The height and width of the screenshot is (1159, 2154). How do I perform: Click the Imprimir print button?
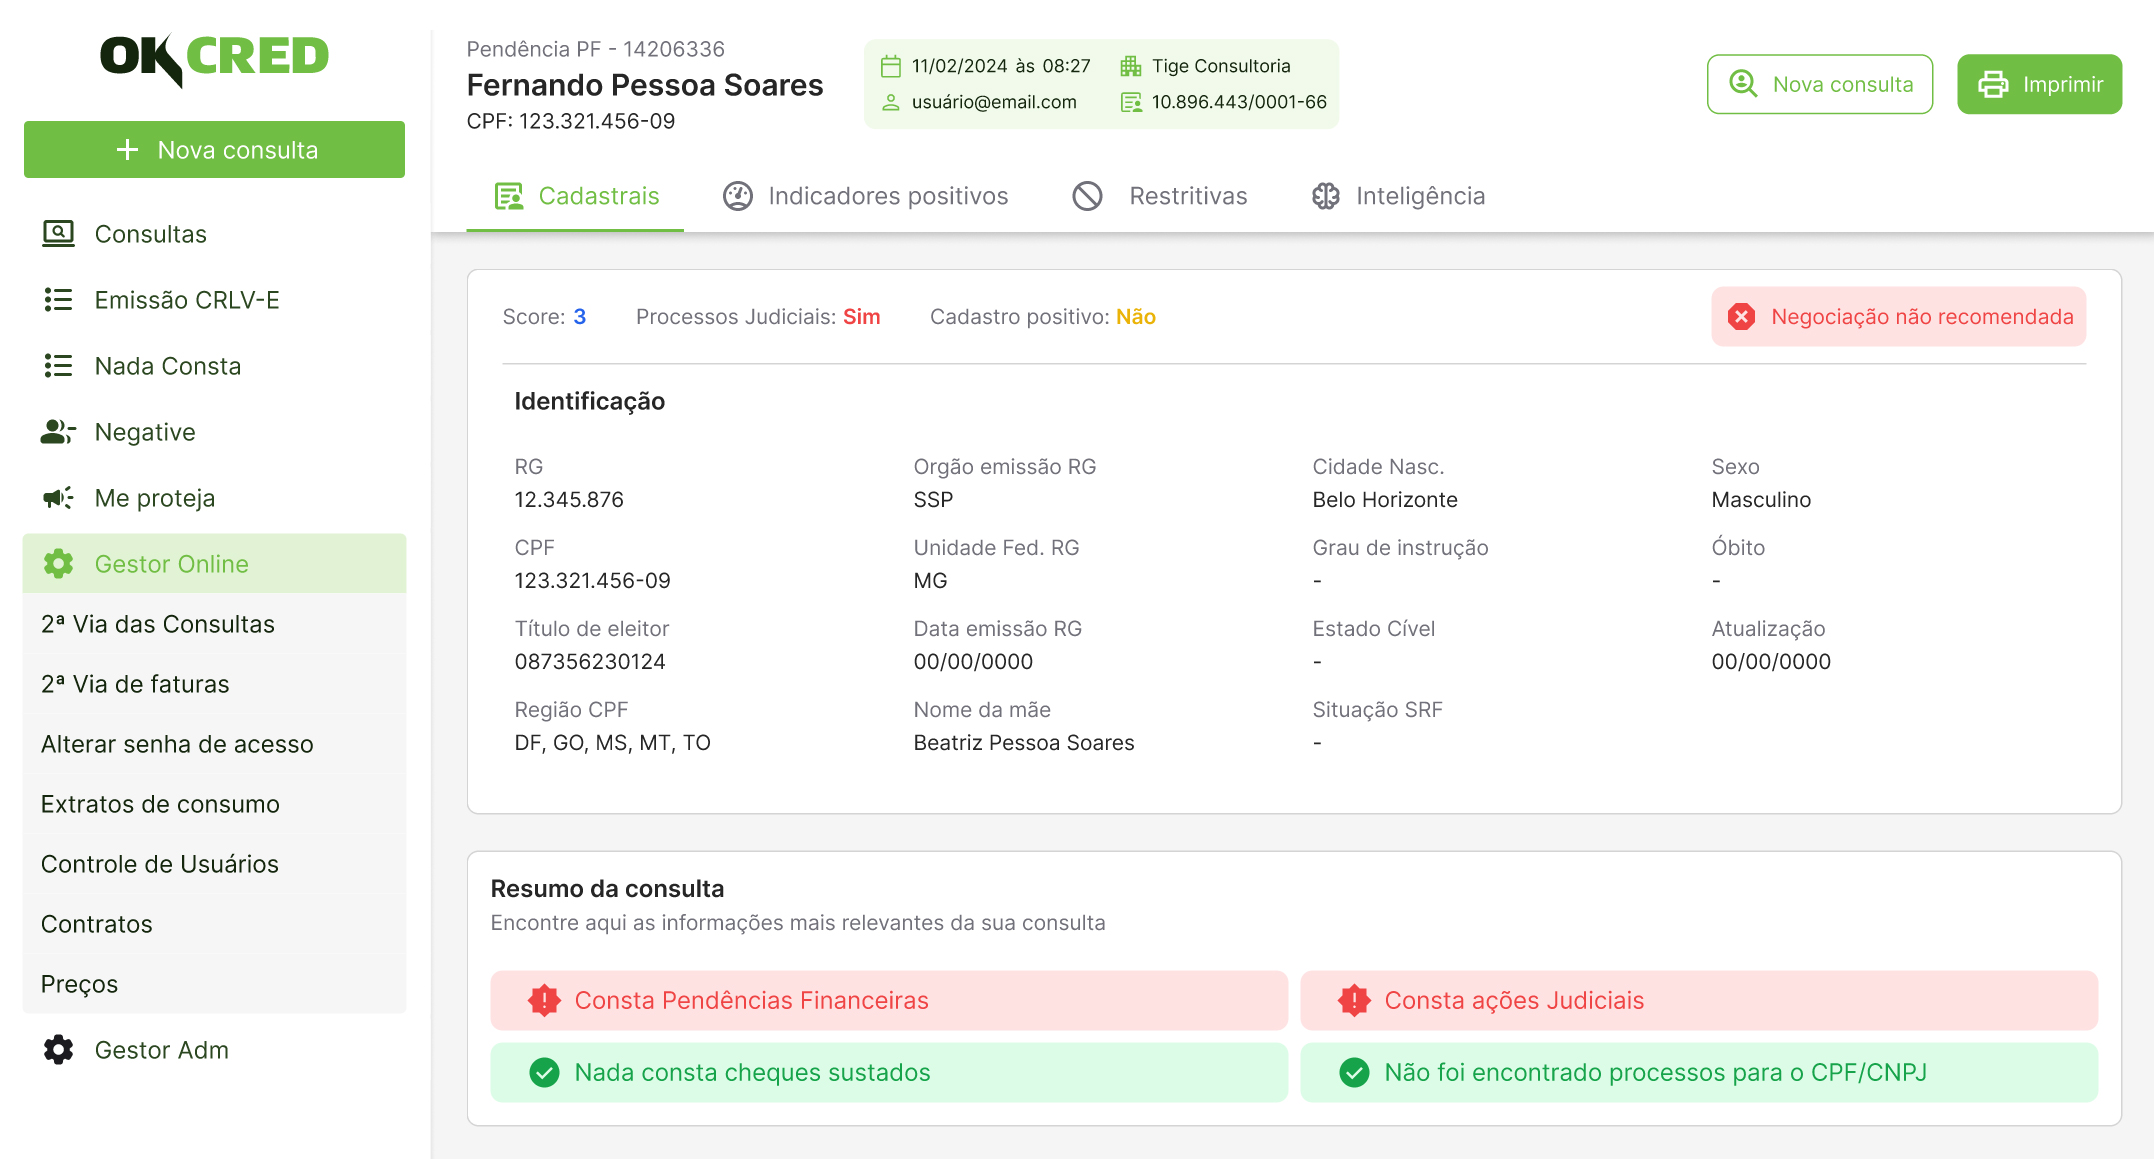pos(2039,84)
